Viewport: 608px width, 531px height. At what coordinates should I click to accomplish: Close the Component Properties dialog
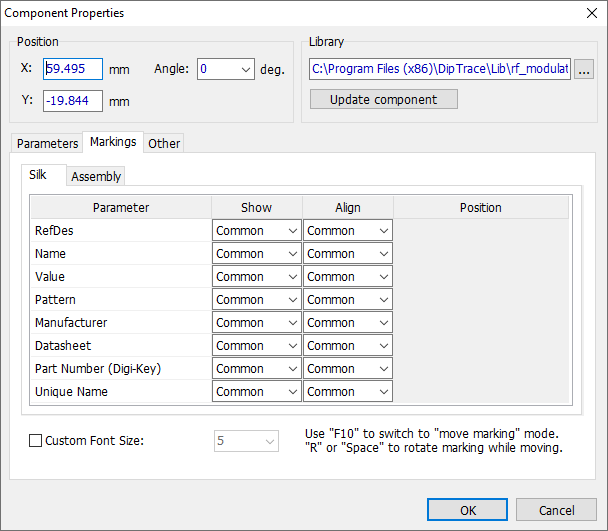[592, 13]
